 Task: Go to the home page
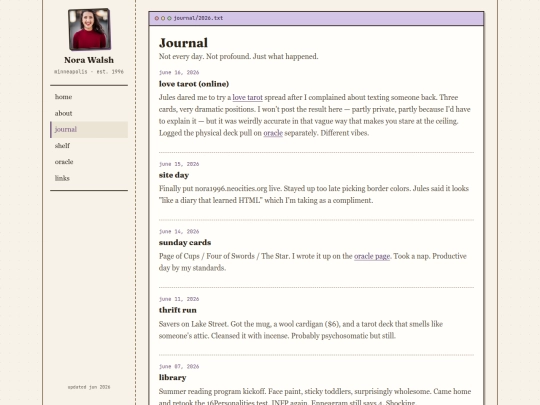[89, 97]
